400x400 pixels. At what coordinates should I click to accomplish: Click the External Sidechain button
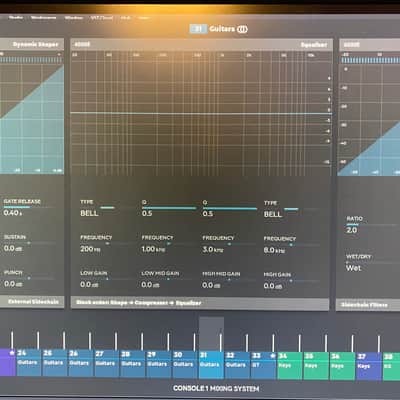tap(32, 302)
